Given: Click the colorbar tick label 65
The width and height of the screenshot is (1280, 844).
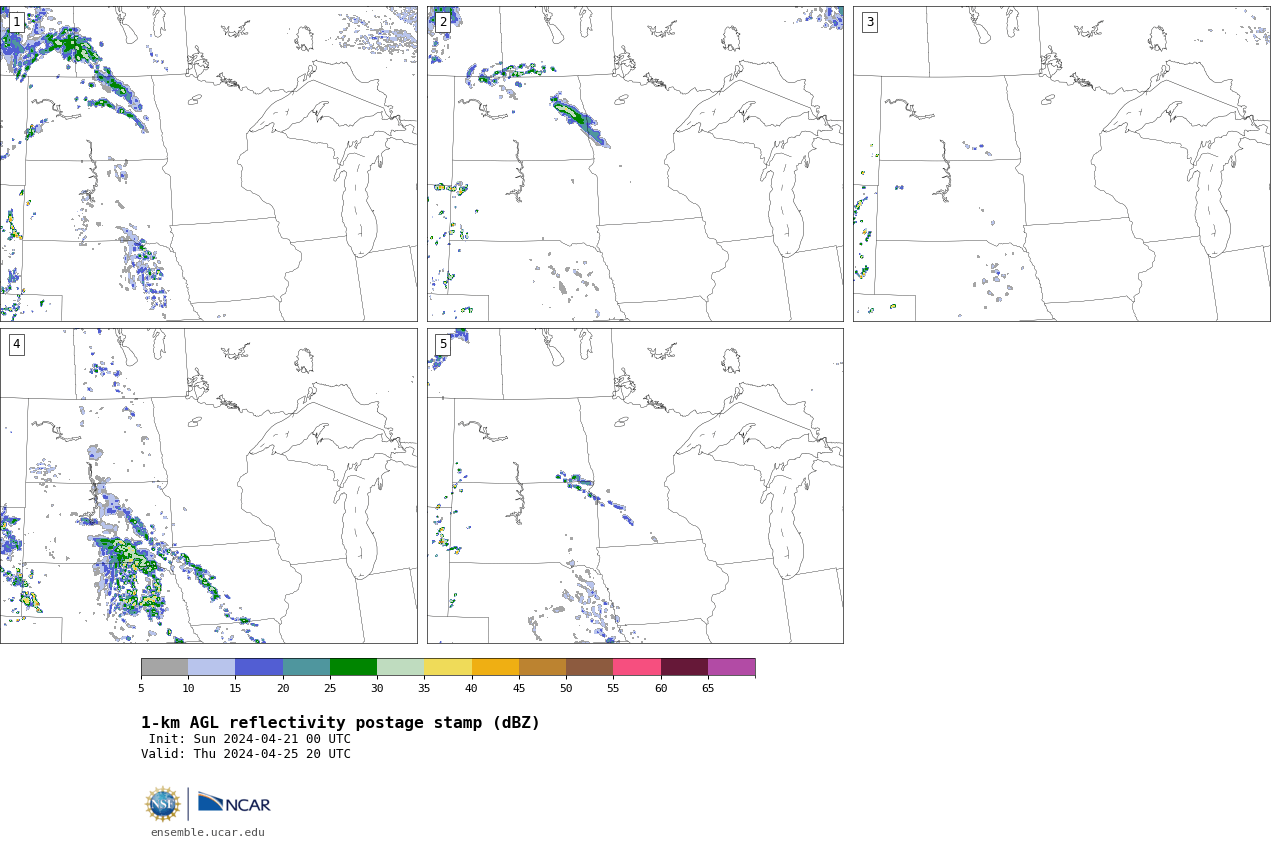Looking at the screenshot, I should pos(708,688).
